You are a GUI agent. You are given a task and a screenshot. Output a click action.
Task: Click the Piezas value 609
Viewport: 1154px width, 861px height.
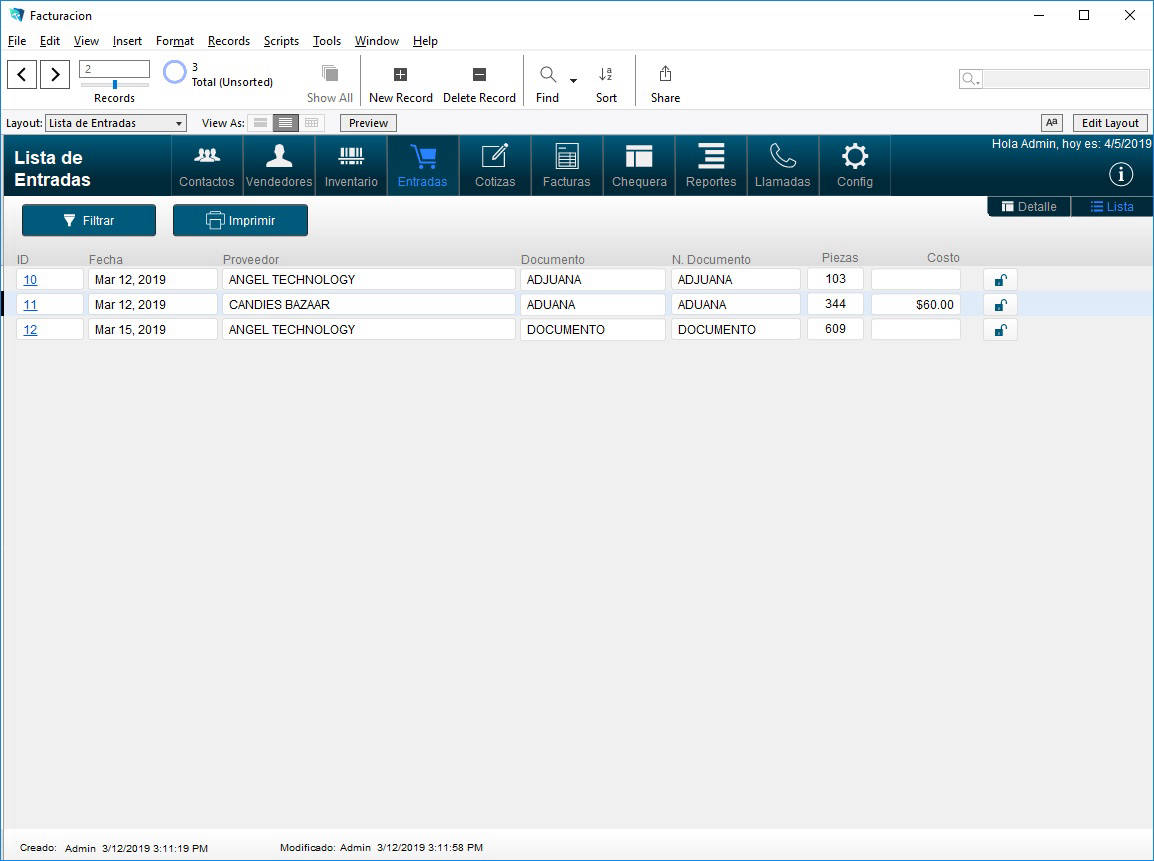(835, 329)
